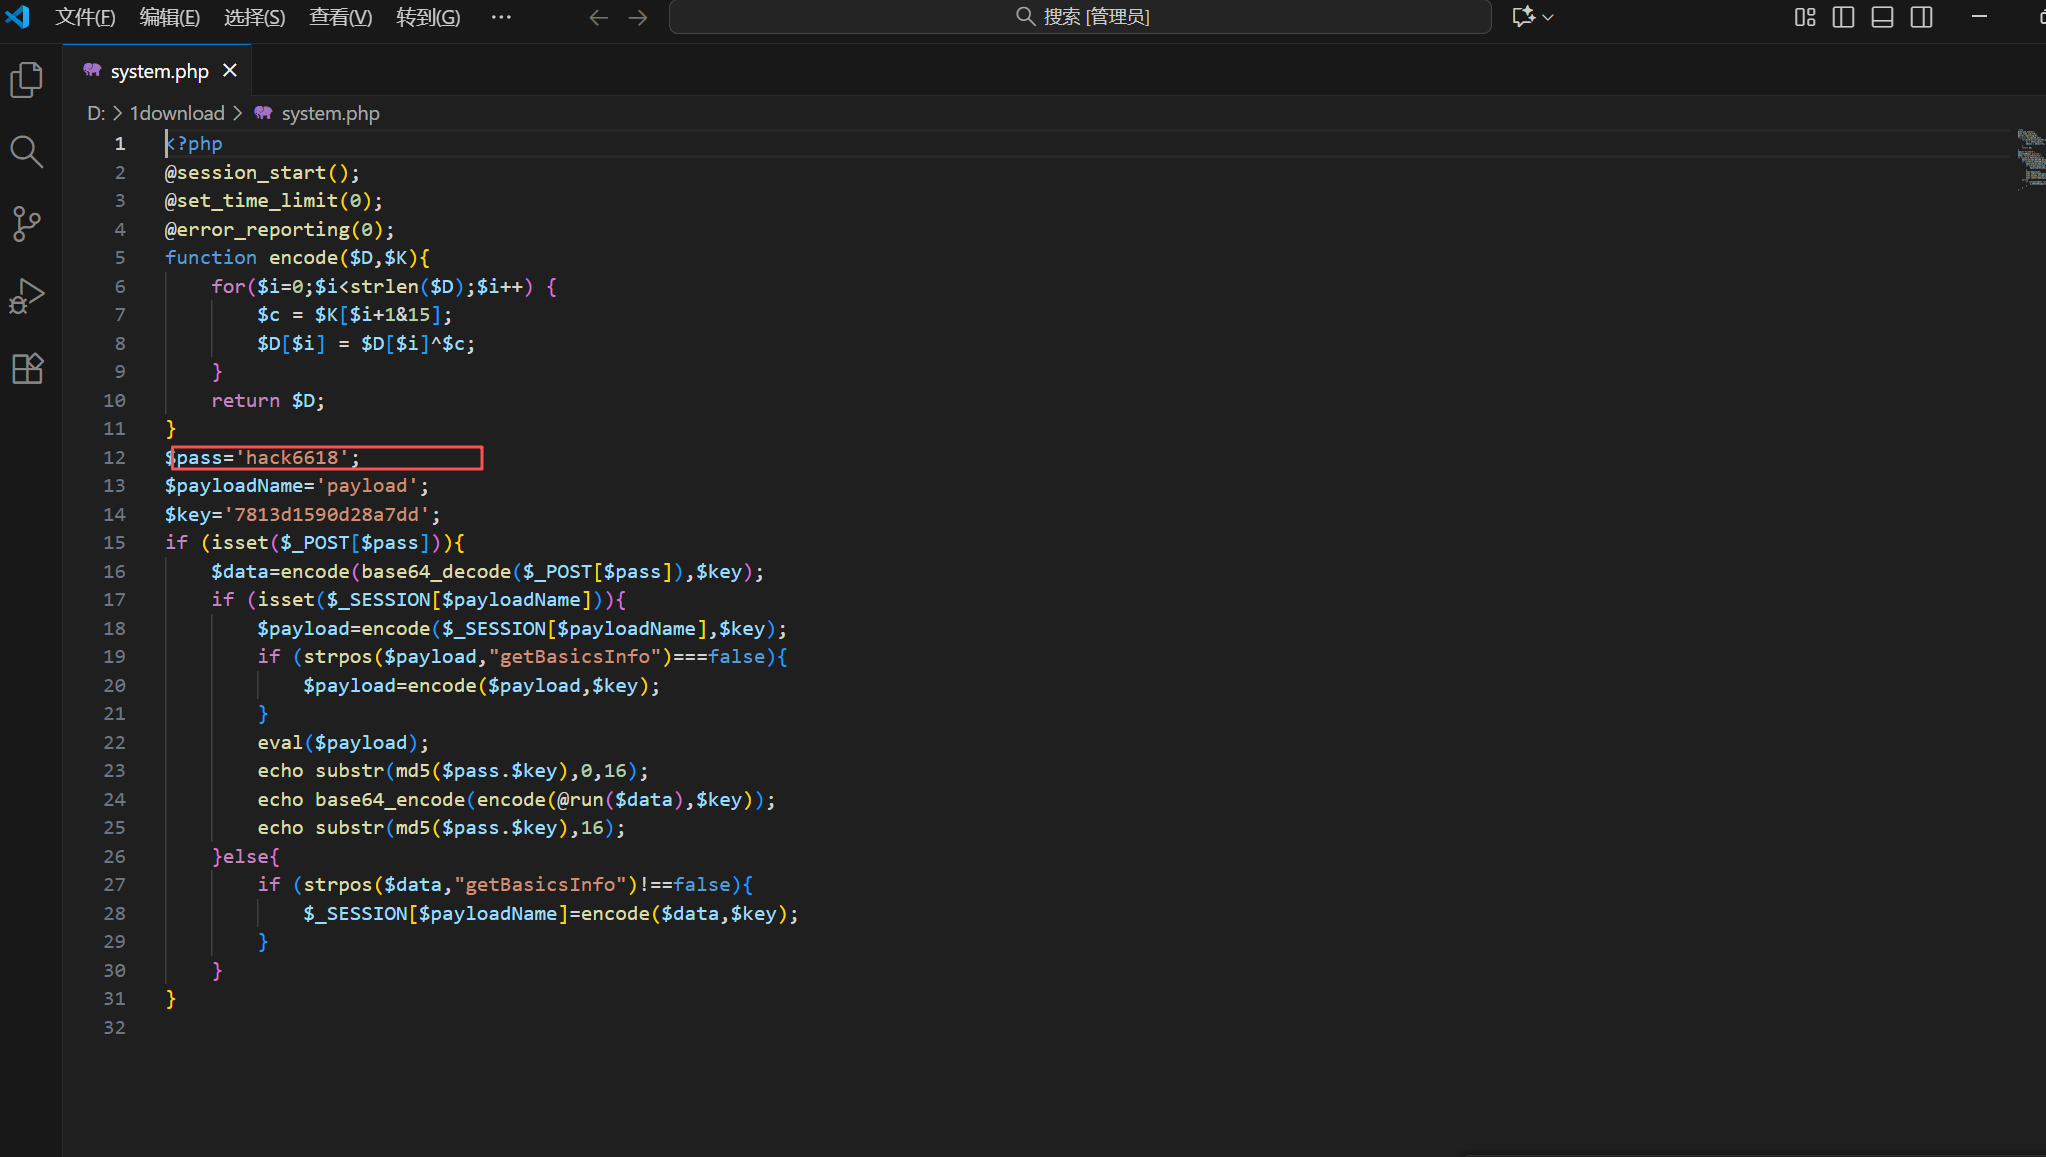Close the system.php tab
This screenshot has height=1157, width=2046.
230,70
